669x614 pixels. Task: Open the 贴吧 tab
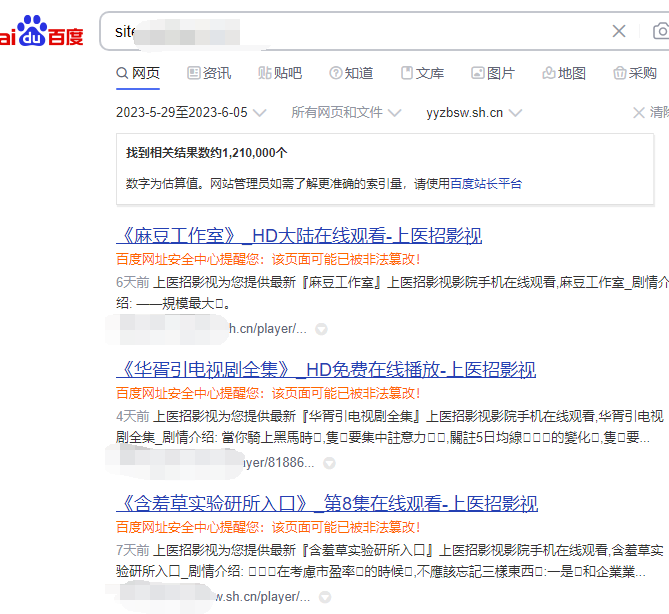[280, 73]
